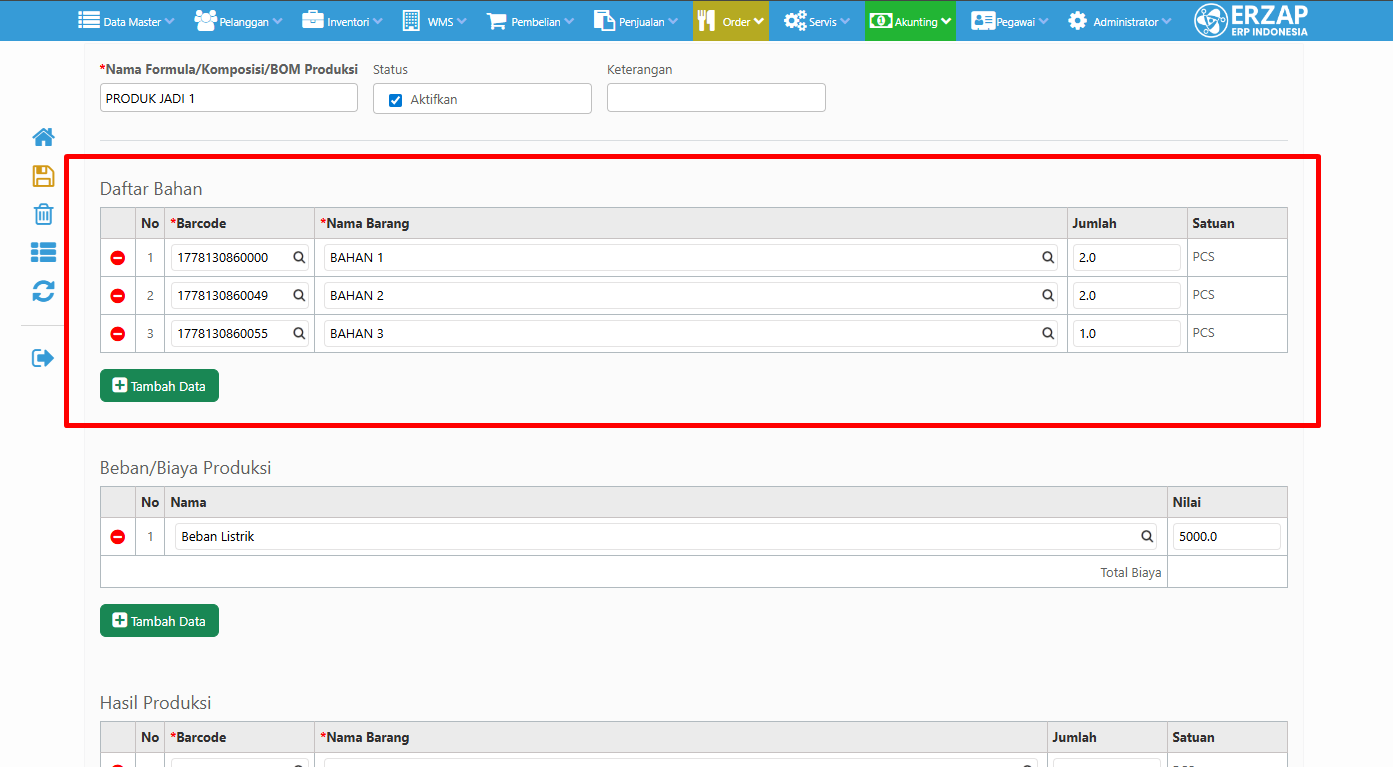Toggle the Aktifkan status checkbox

(395, 100)
